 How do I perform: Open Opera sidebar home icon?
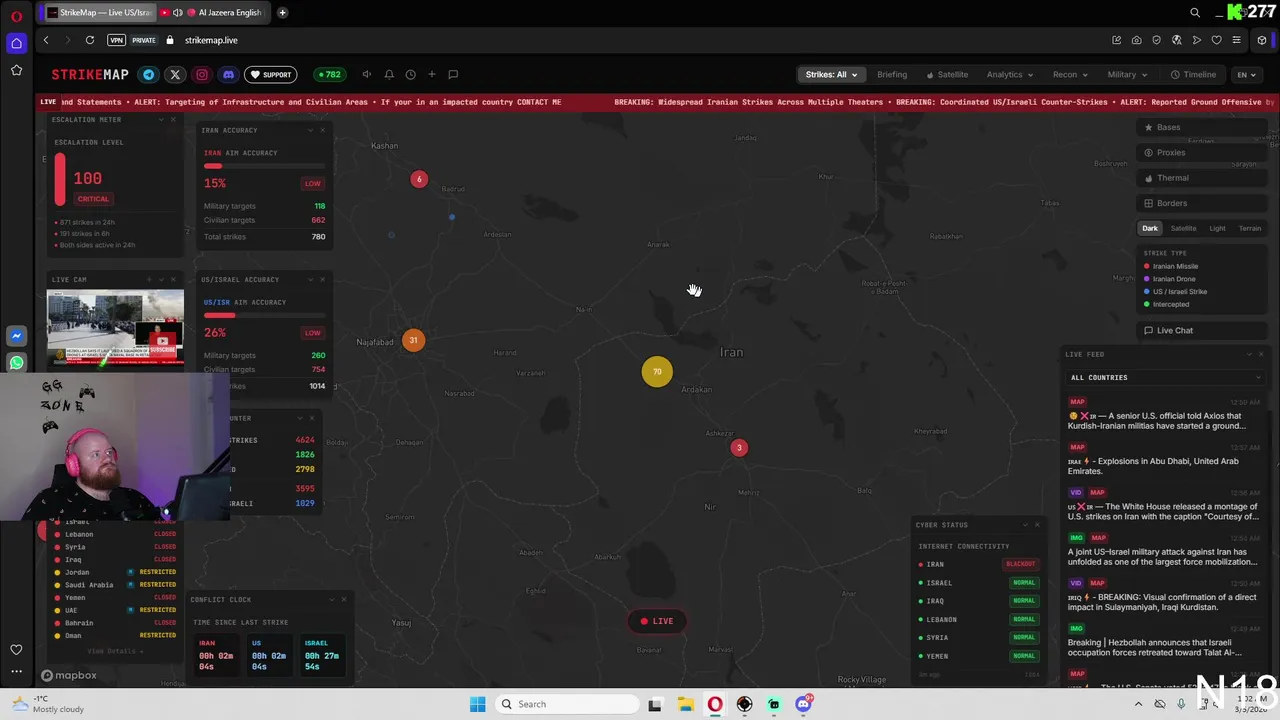click(x=16, y=43)
